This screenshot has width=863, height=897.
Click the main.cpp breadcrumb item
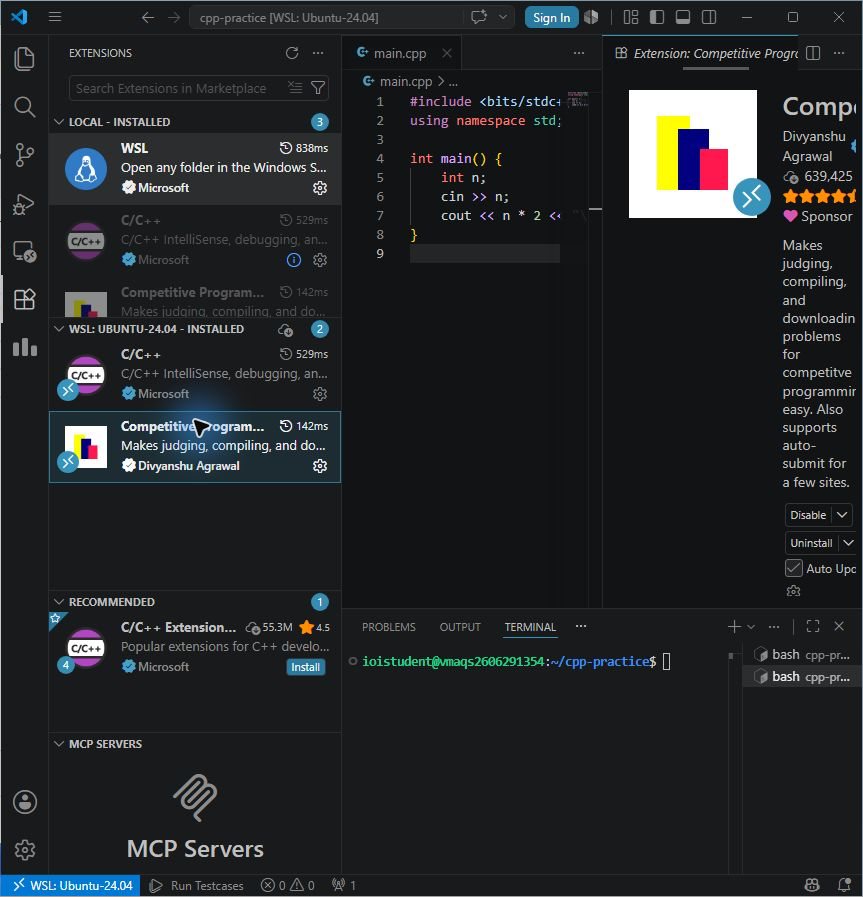398,82
